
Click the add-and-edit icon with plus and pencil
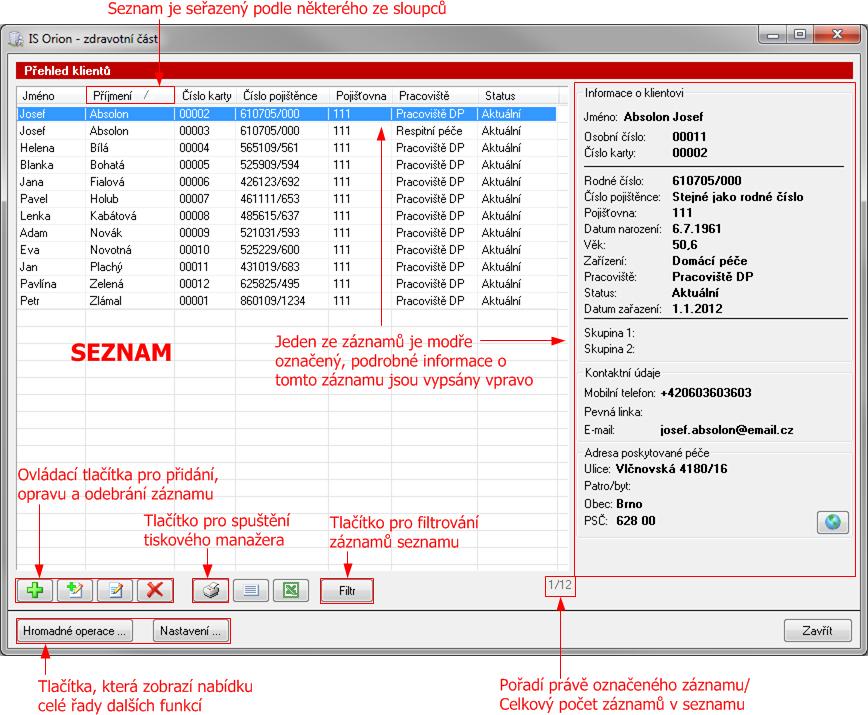pyautogui.click(x=75, y=590)
